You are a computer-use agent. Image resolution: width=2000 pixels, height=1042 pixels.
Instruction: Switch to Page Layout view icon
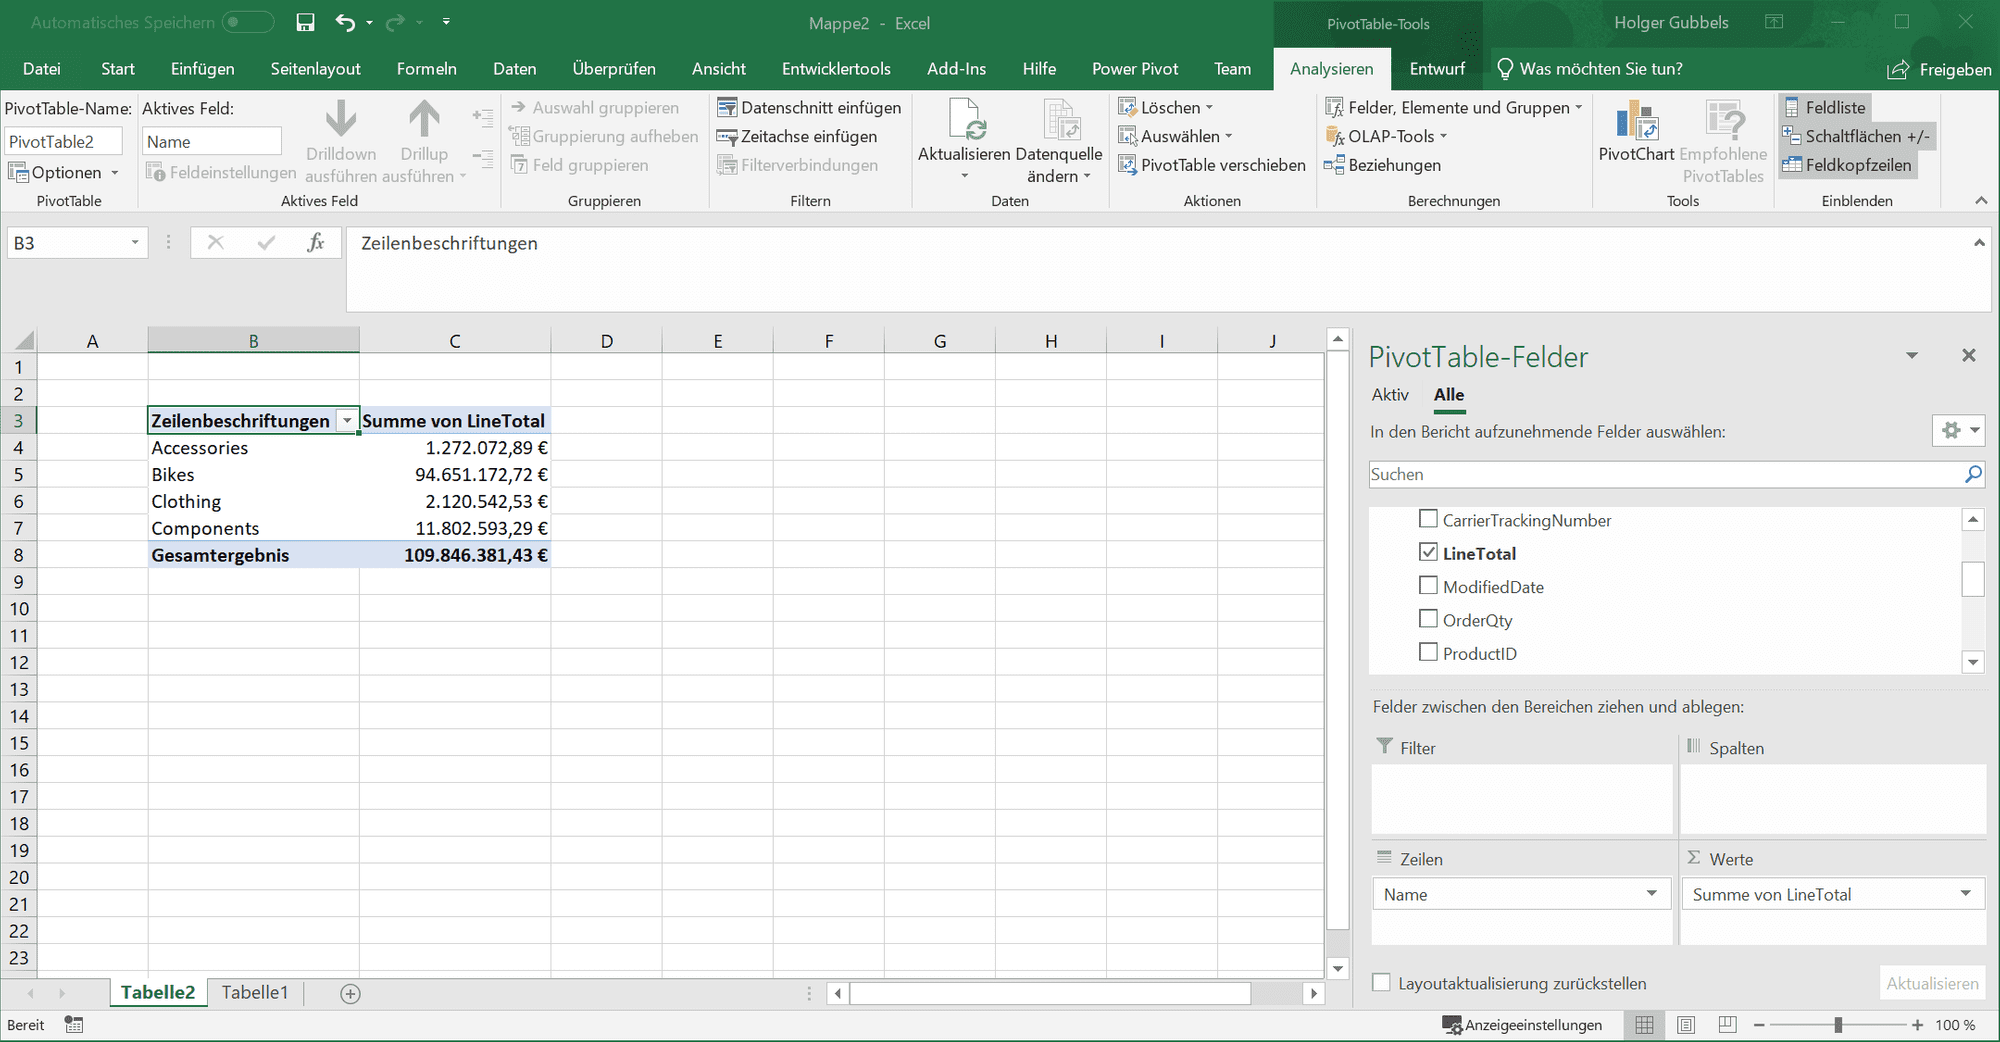click(x=1686, y=1025)
